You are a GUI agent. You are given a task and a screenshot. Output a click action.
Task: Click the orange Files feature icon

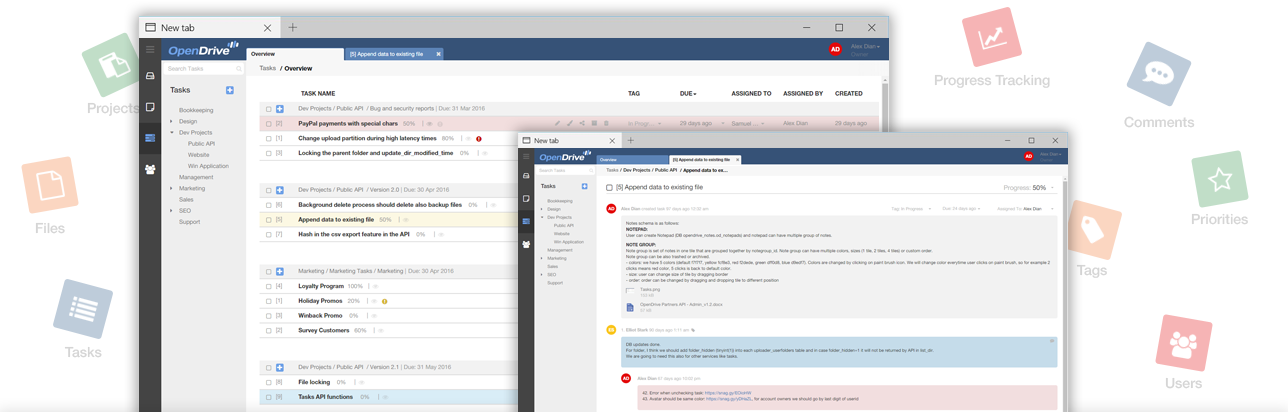tap(49, 185)
